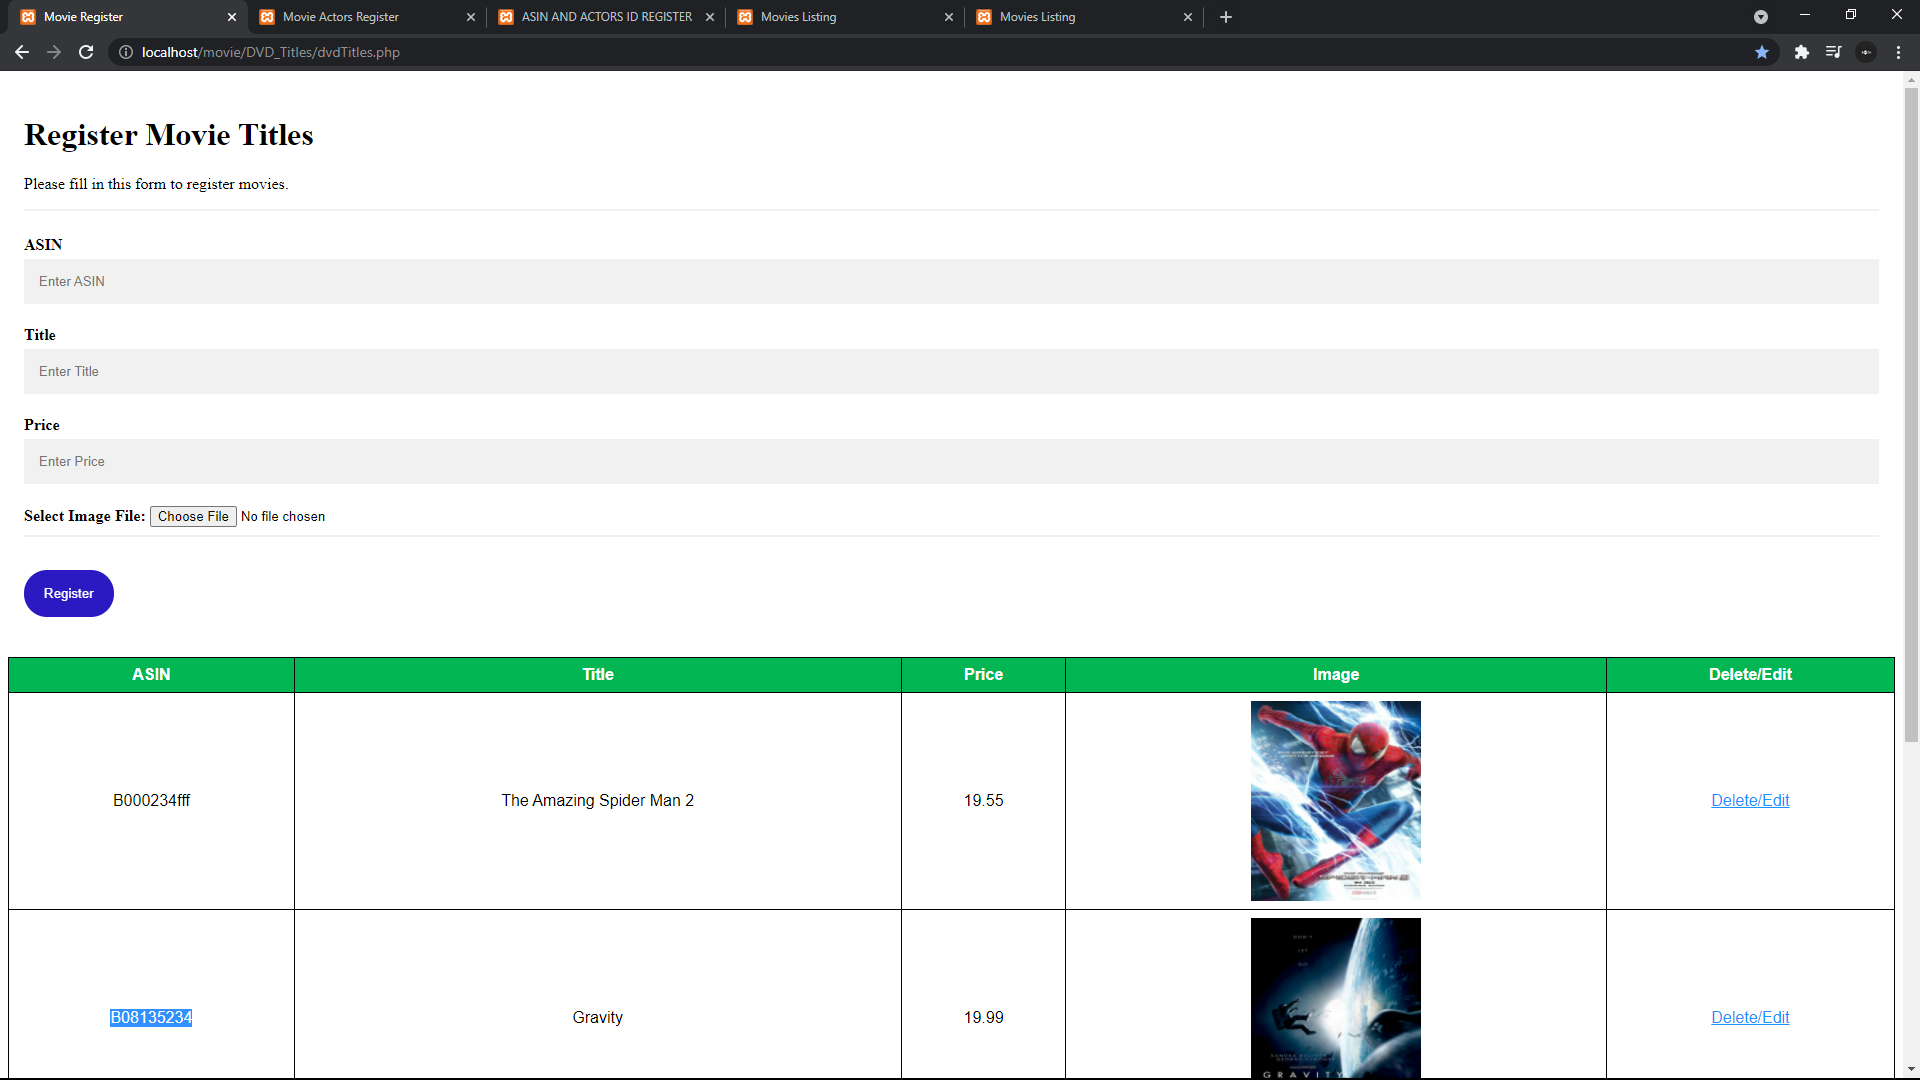Click the vertical page scrollbar
The image size is (1920, 1080).
click(x=1911, y=415)
